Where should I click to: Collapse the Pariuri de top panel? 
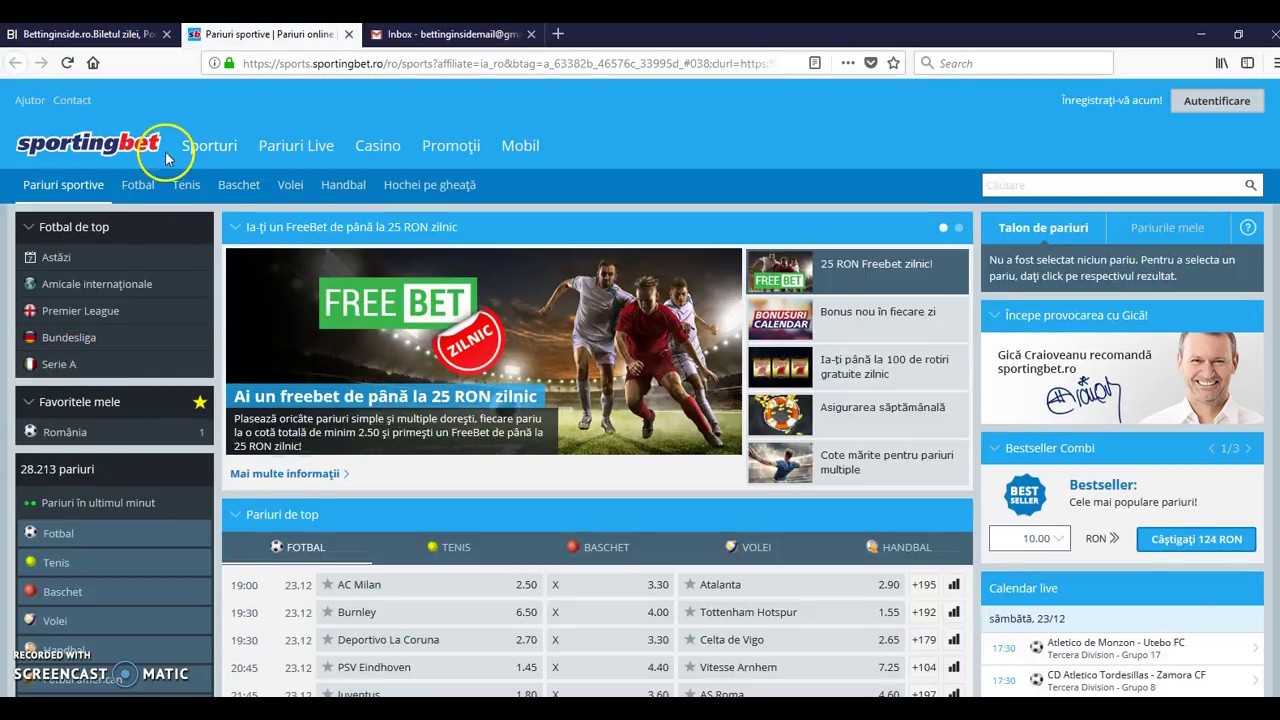click(x=236, y=514)
